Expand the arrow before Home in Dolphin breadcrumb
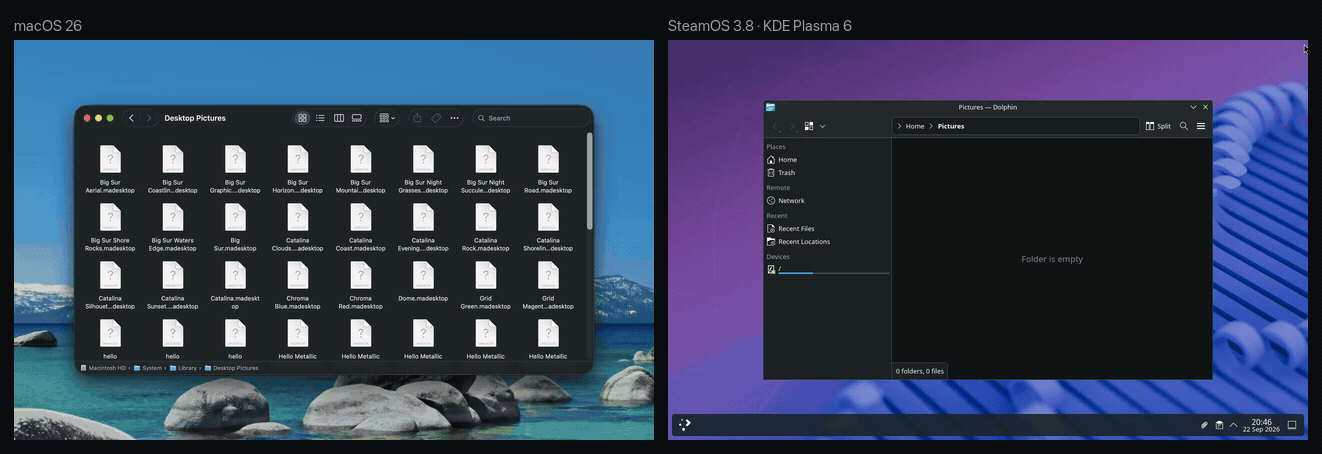Image resolution: width=1322 pixels, height=454 pixels. [x=899, y=127]
